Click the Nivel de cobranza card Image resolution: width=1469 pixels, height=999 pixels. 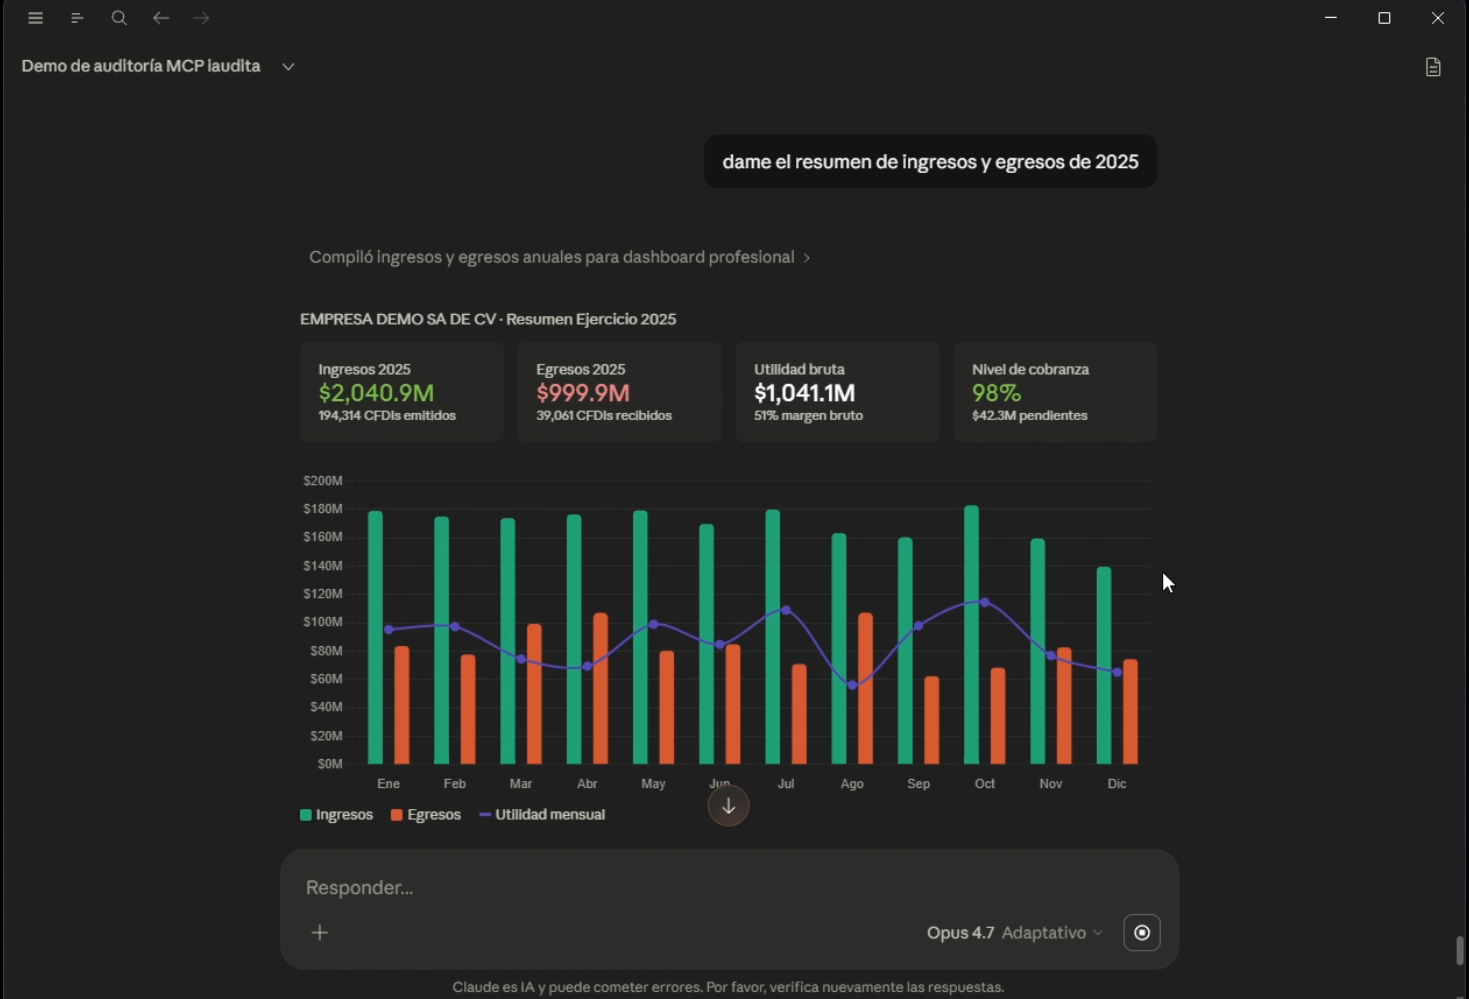point(1055,392)
